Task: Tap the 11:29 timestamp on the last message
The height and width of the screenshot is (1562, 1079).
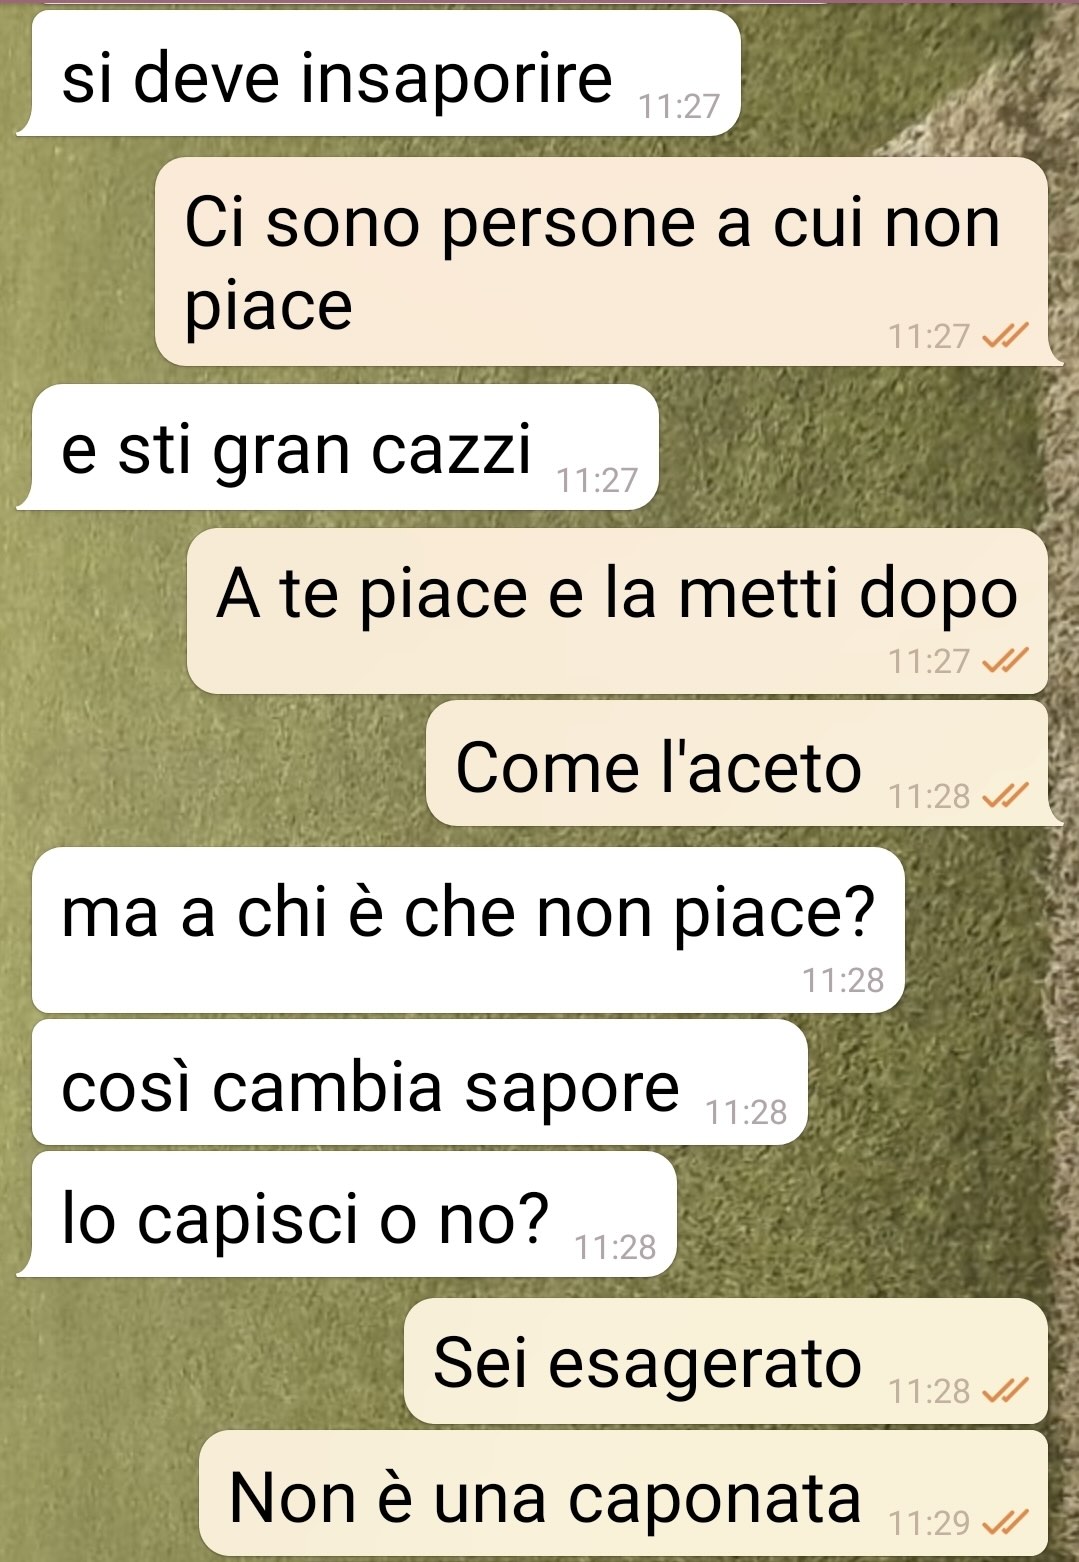Action: coord(929,1523)
